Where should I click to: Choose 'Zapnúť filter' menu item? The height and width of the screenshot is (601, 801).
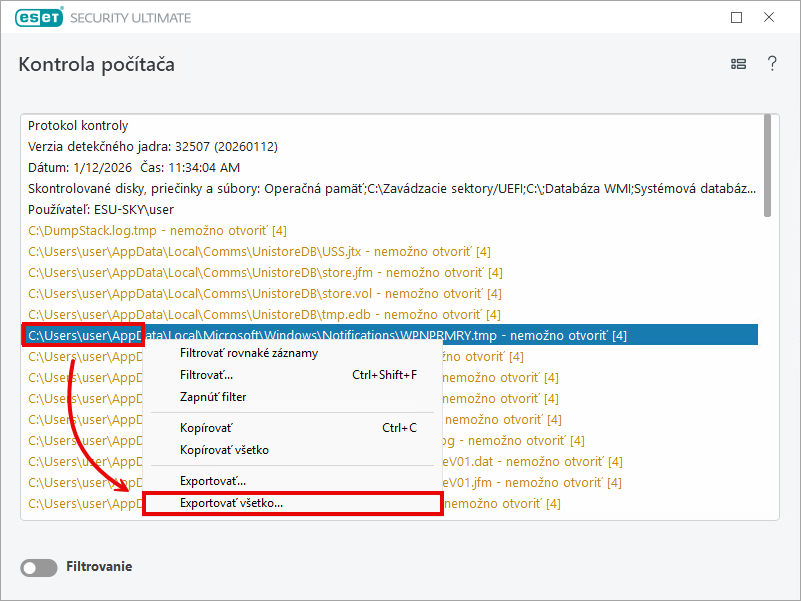click(x=213, y=397)
